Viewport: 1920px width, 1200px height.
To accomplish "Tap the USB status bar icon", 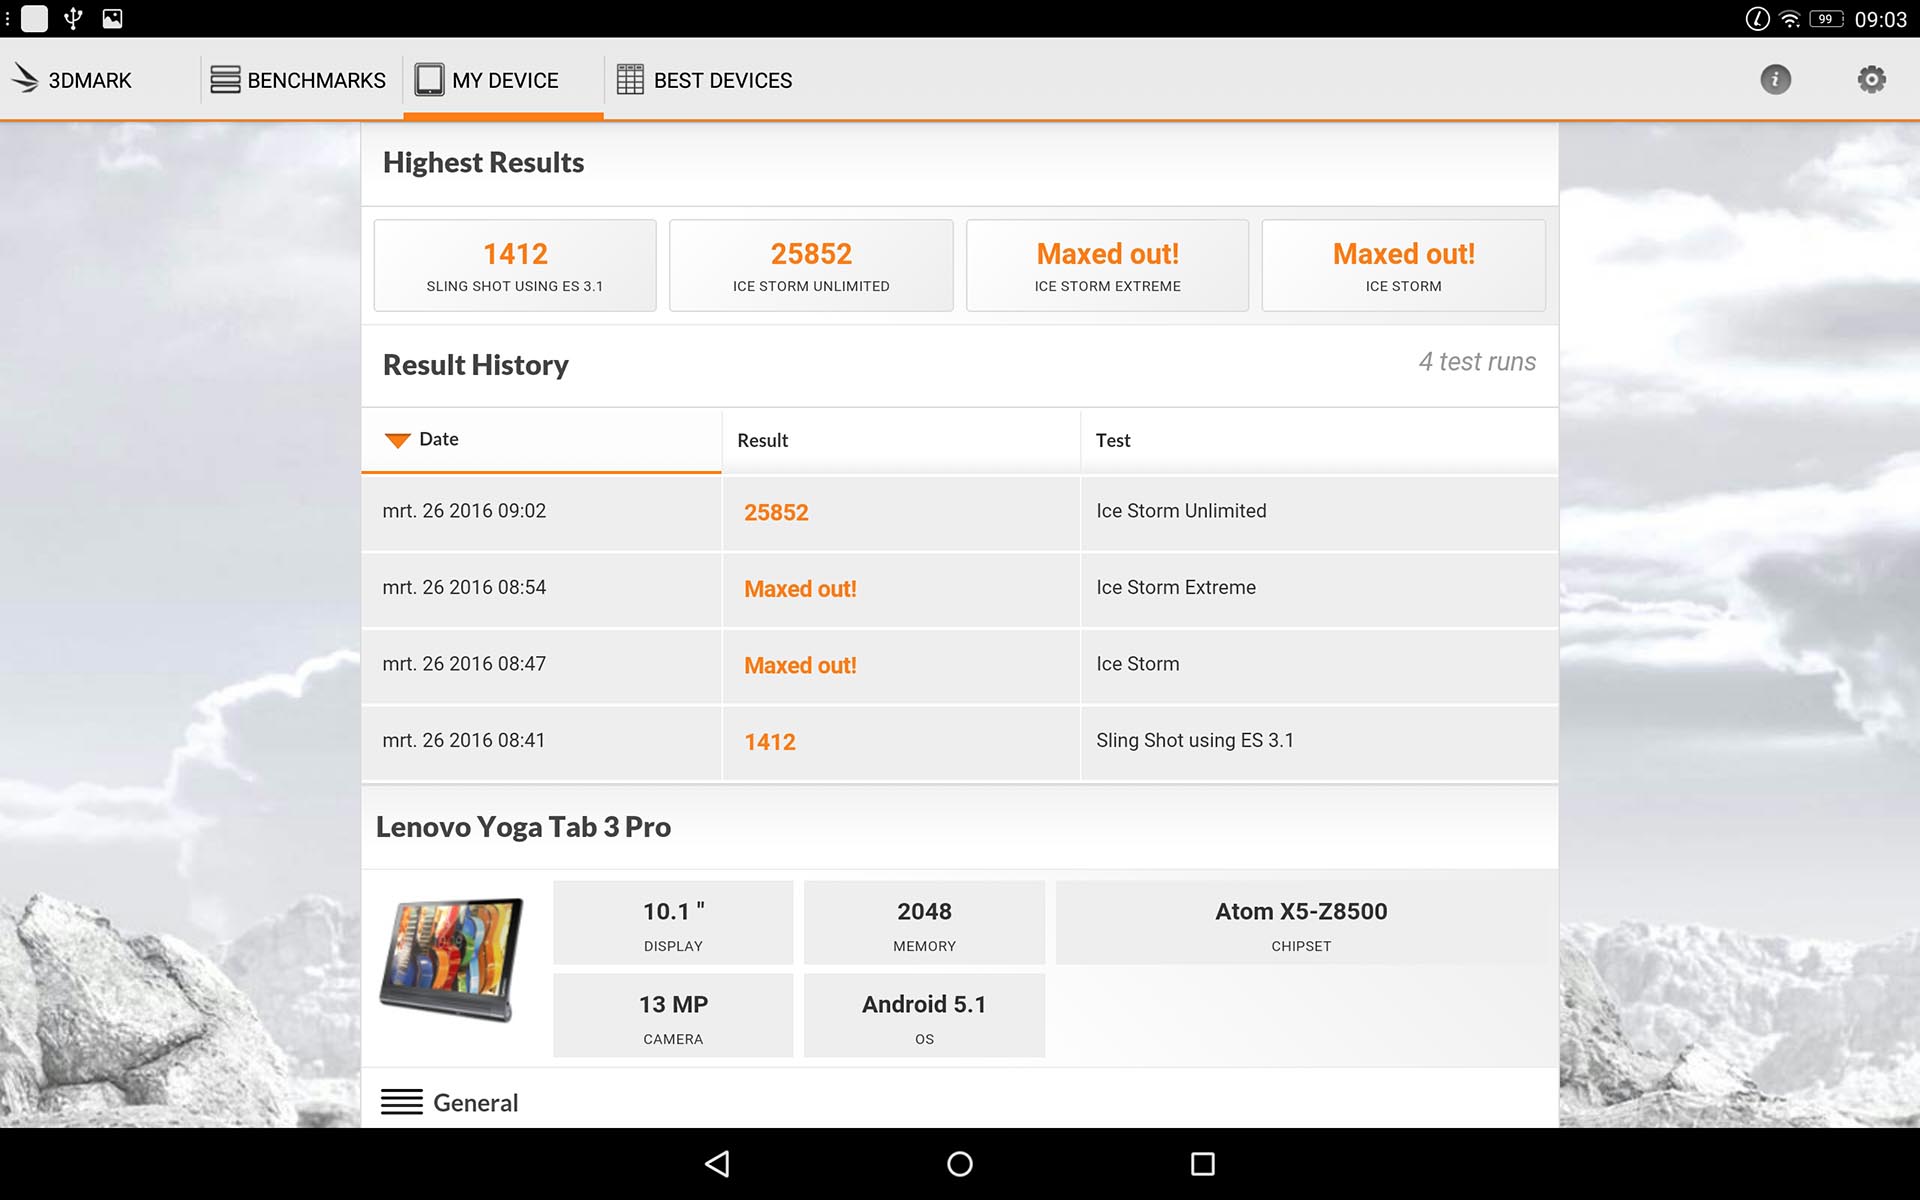I will (x=73, y=18).
